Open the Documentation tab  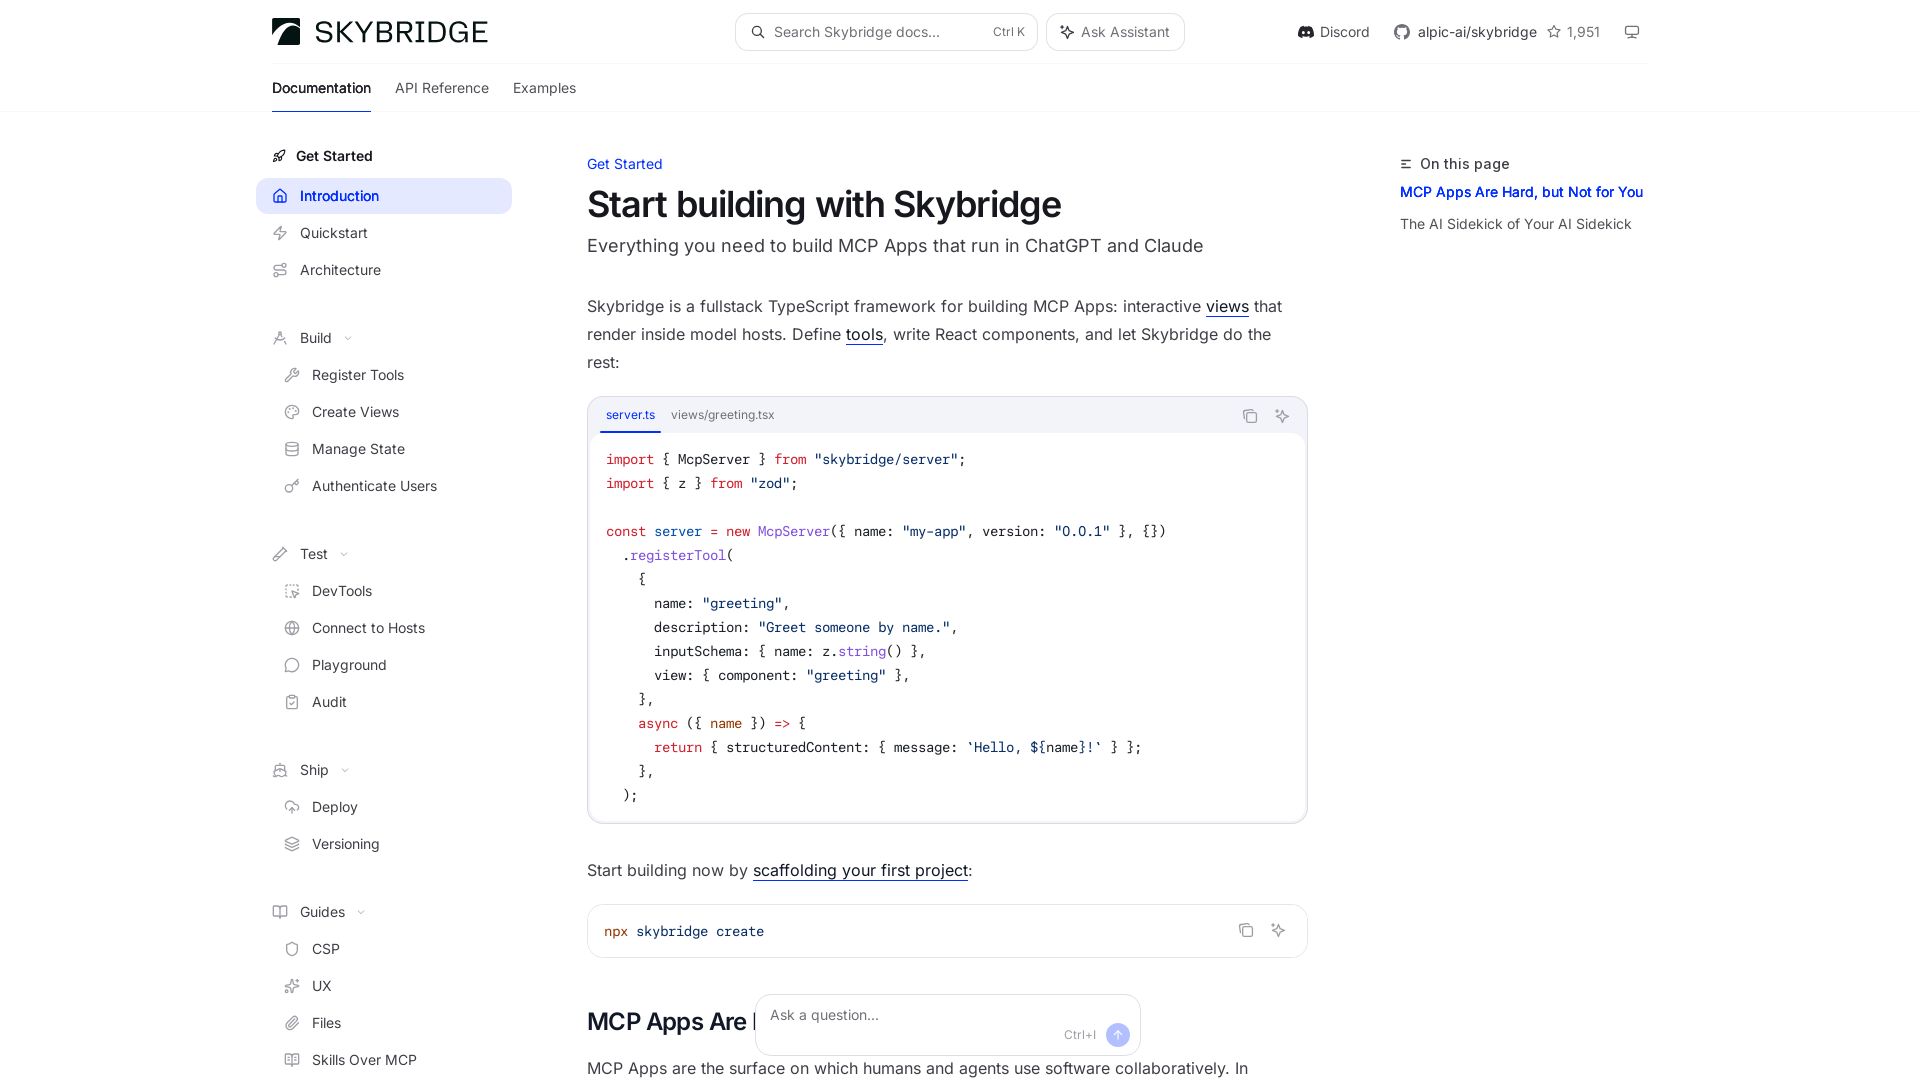321,88
